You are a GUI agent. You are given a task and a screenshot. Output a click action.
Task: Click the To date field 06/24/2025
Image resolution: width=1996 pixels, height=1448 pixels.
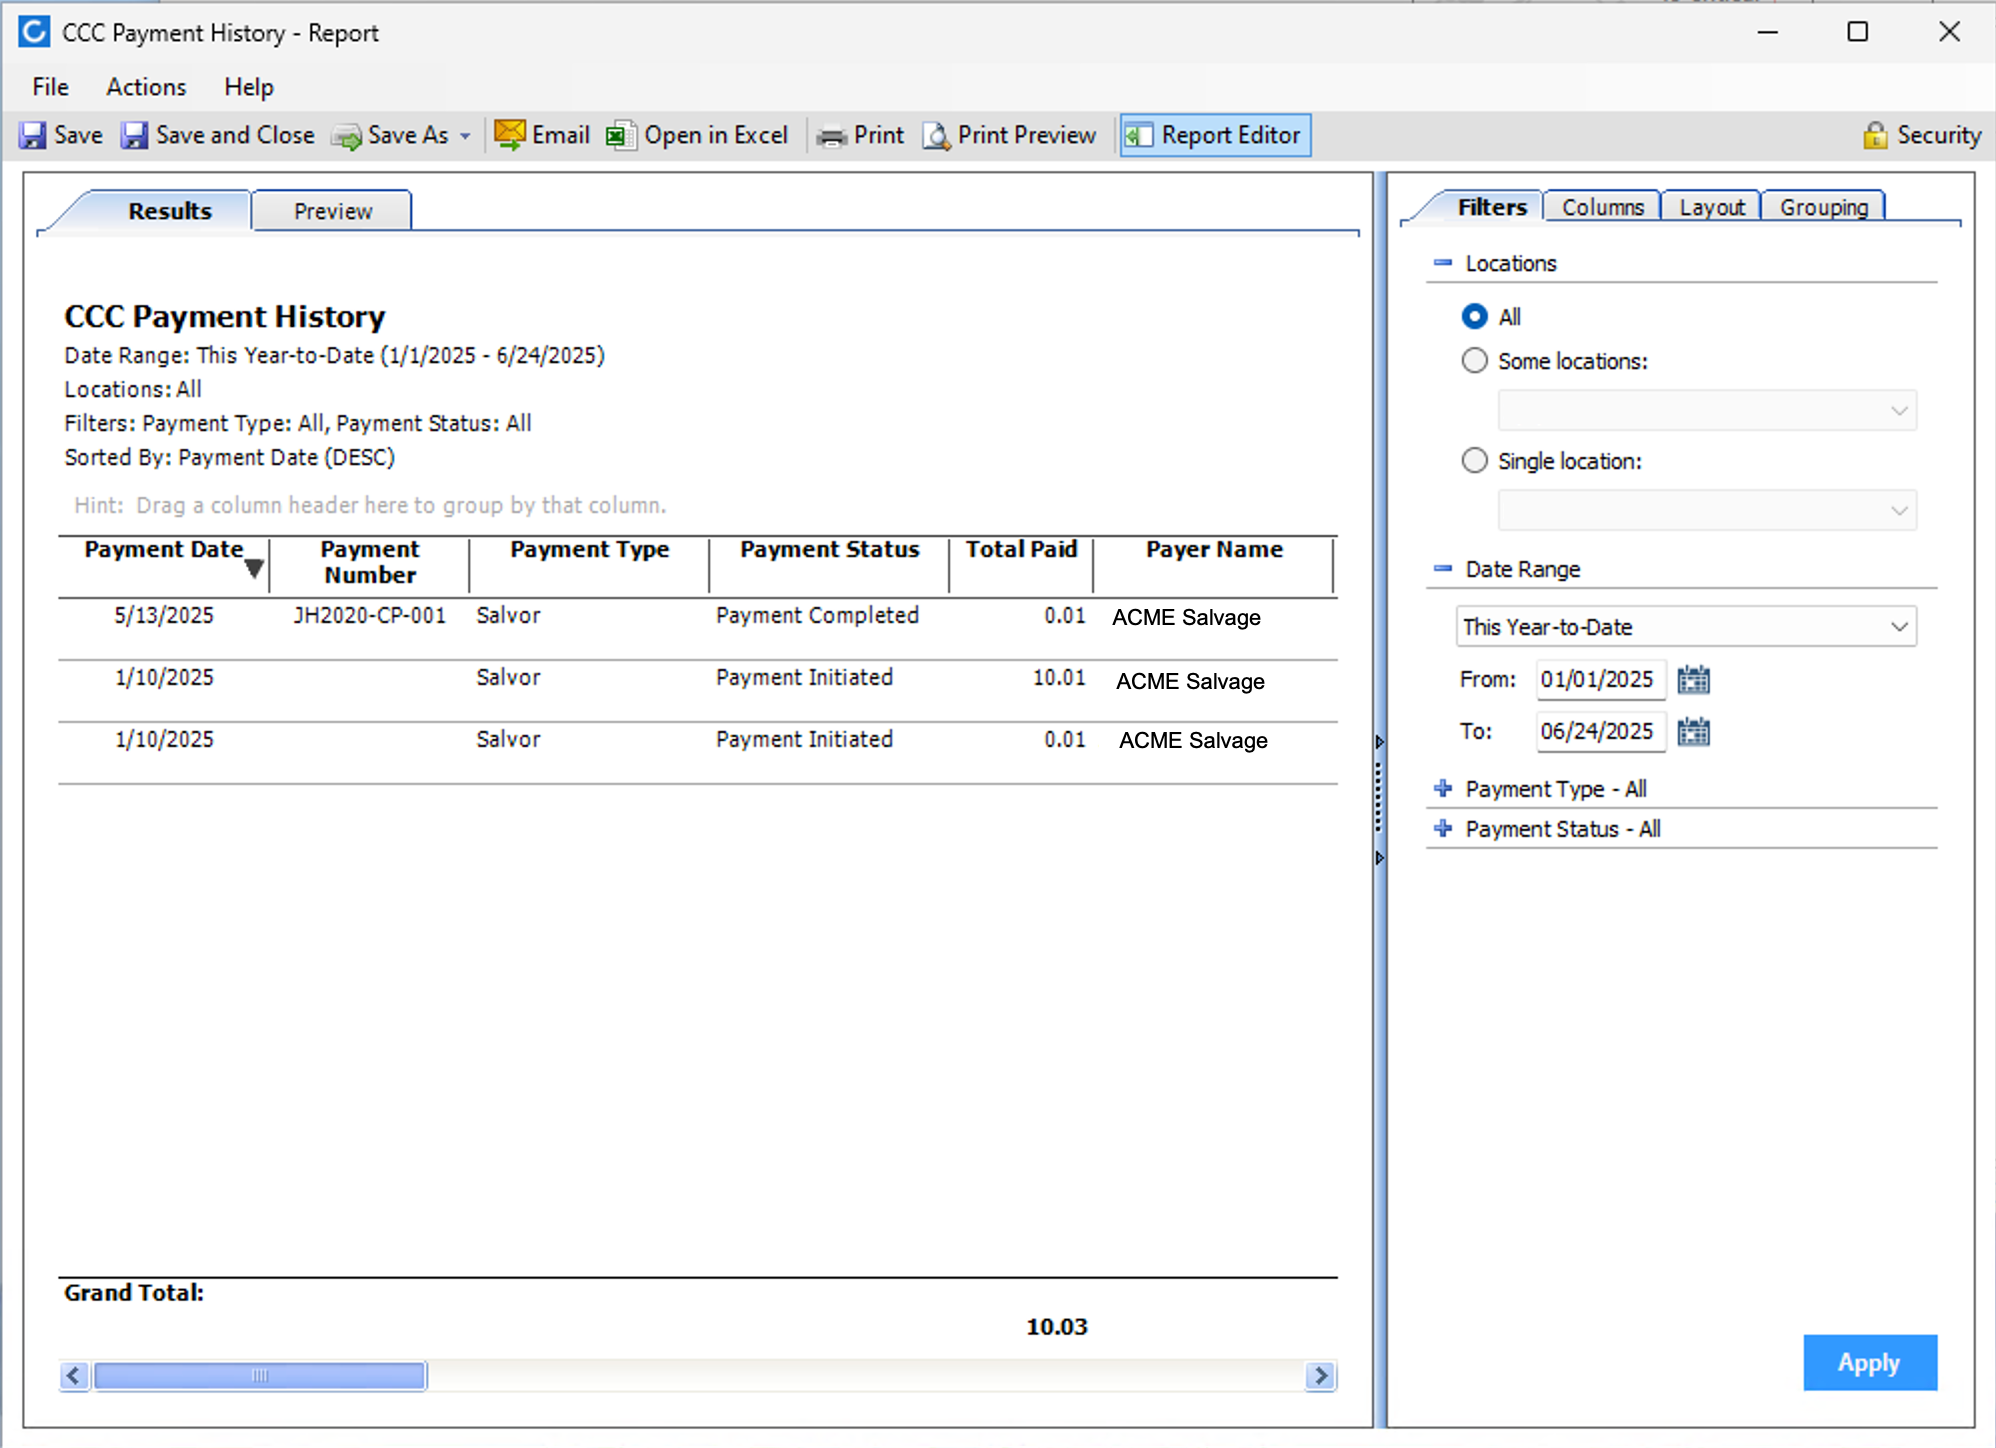coord(1600,732)
